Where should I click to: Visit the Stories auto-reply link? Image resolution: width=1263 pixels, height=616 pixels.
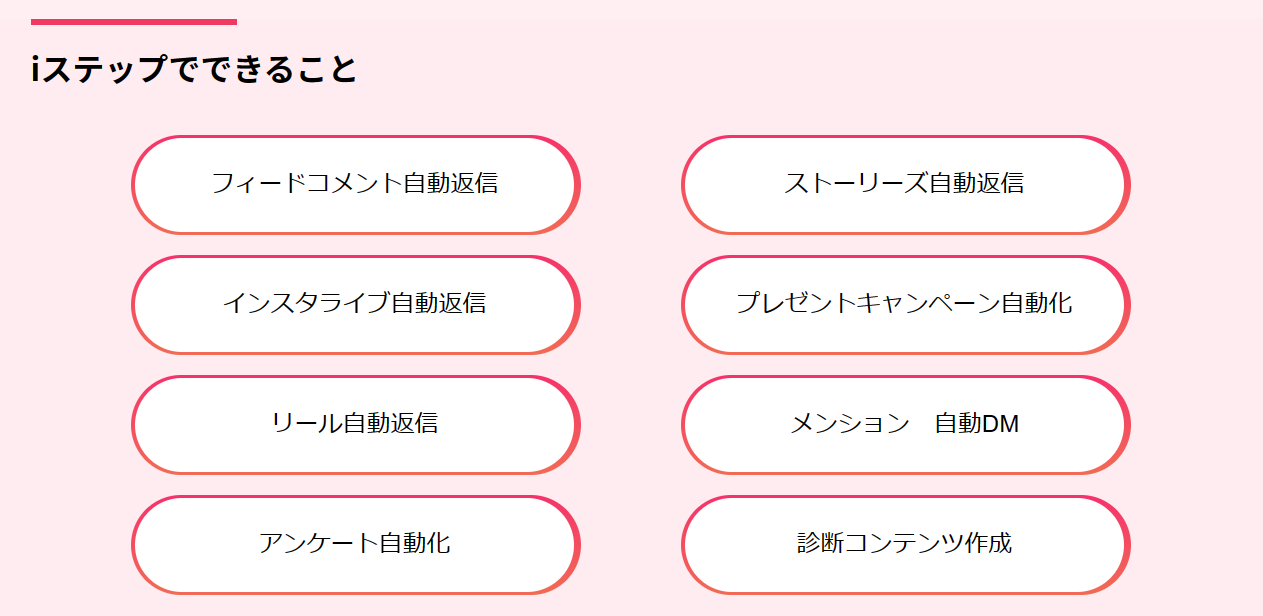pyautogui.click(x=905, y=185)
